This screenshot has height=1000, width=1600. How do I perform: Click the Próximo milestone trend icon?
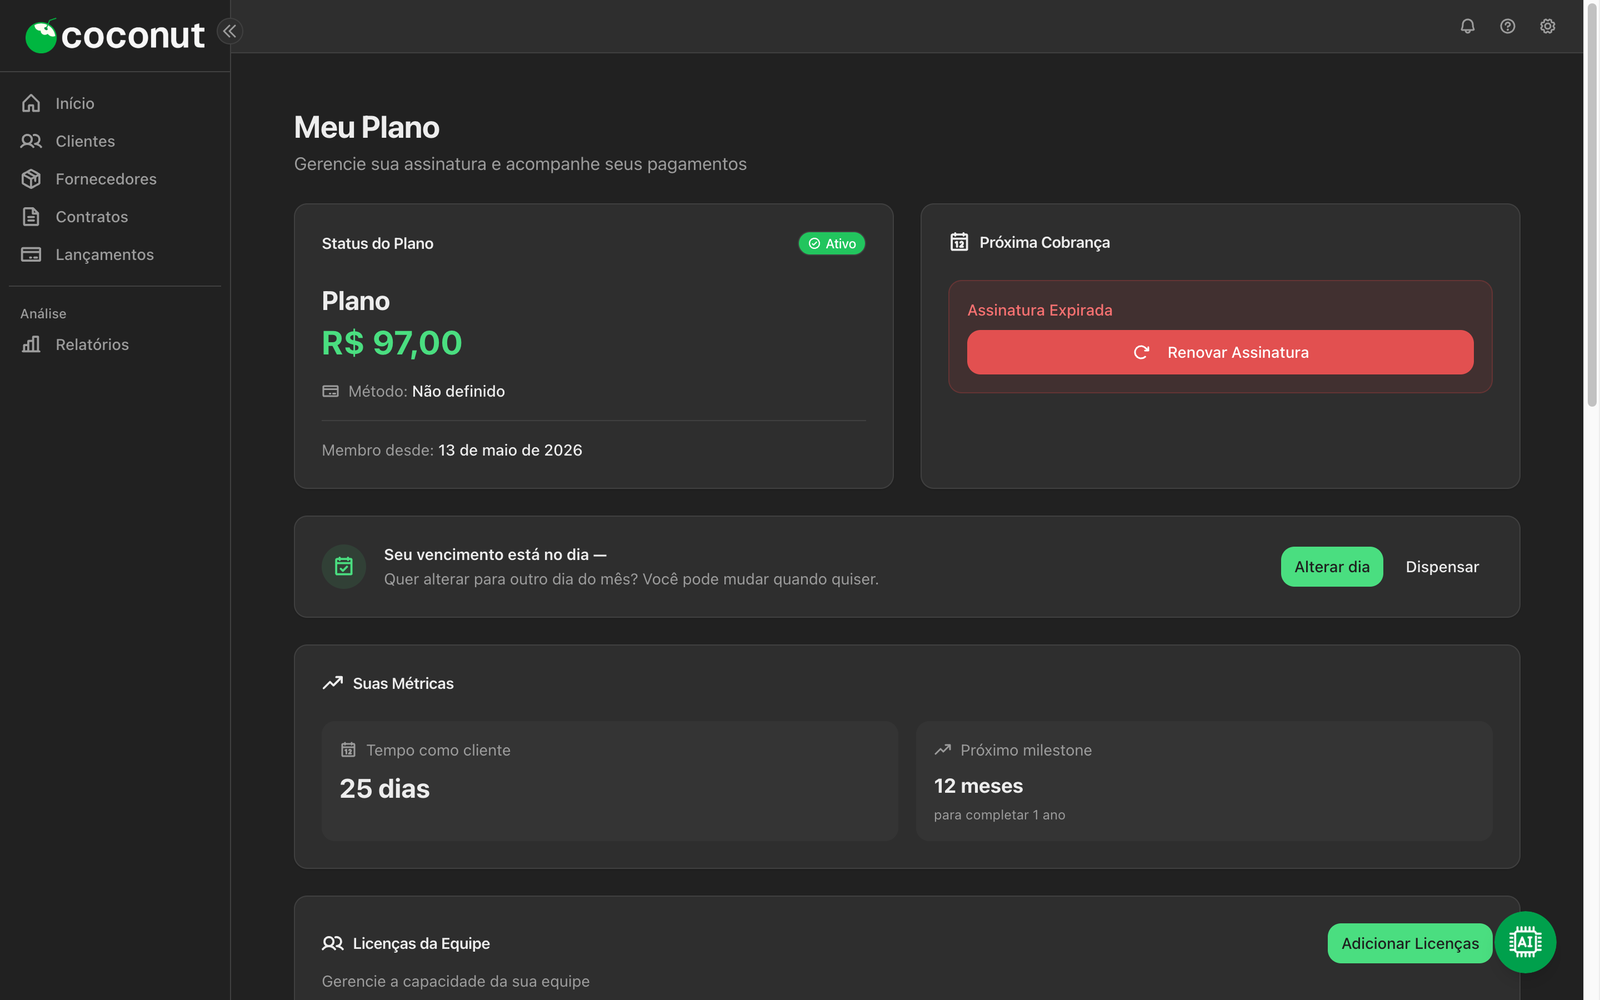click(942, 750)
